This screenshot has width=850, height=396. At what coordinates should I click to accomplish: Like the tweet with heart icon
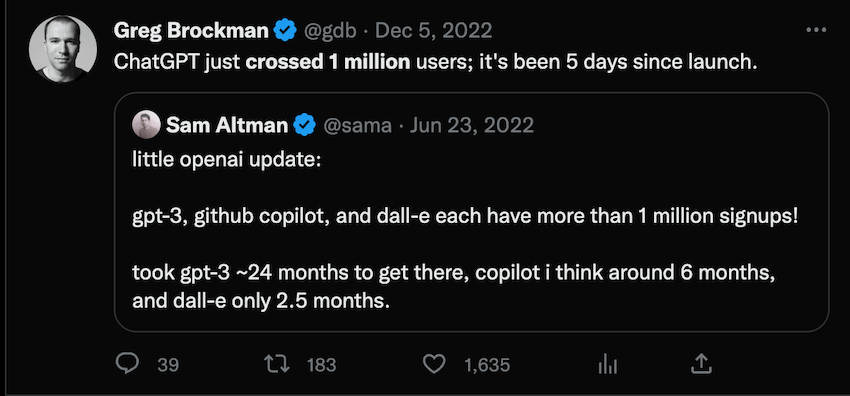(x=434, y=365)
